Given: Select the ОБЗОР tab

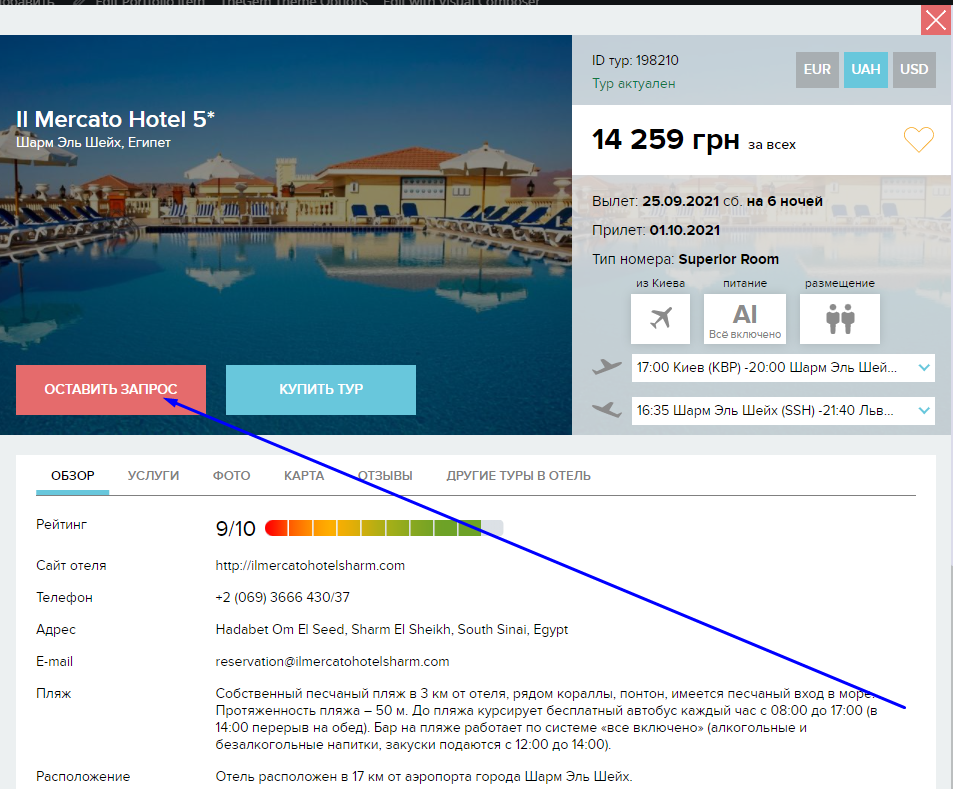Looking at the screenshot, I should pyautogui.click(x=72, y=475).
